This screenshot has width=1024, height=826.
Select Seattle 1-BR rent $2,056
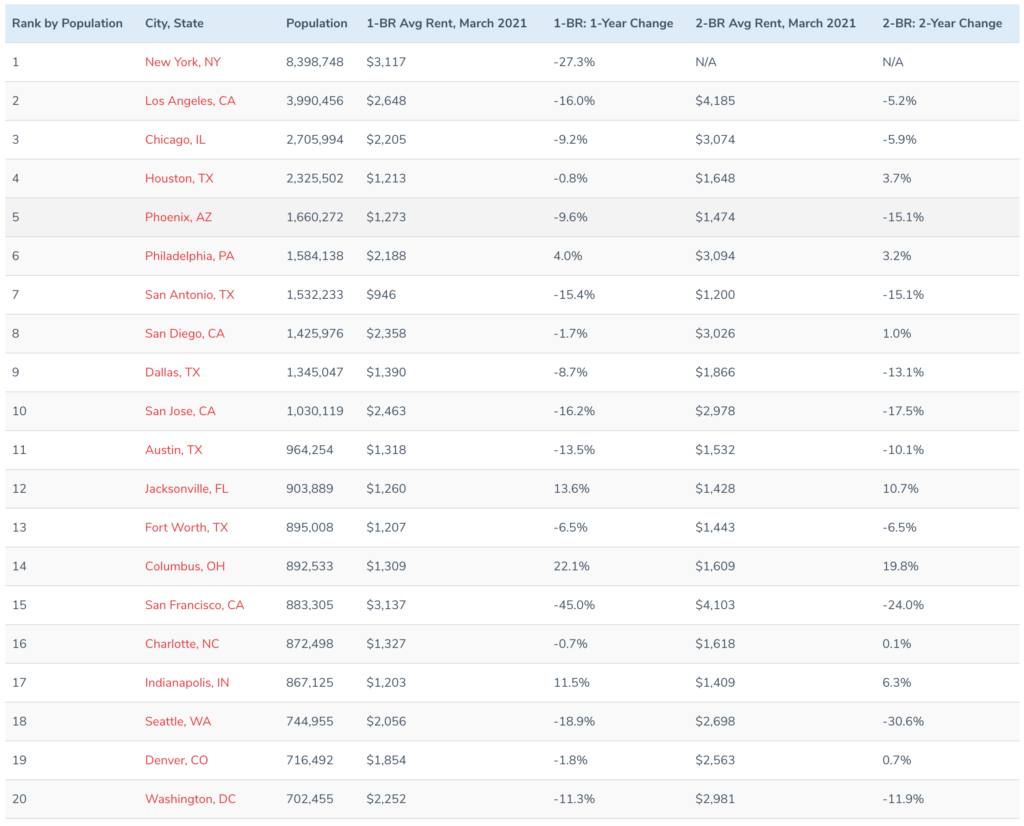(386, 722)
